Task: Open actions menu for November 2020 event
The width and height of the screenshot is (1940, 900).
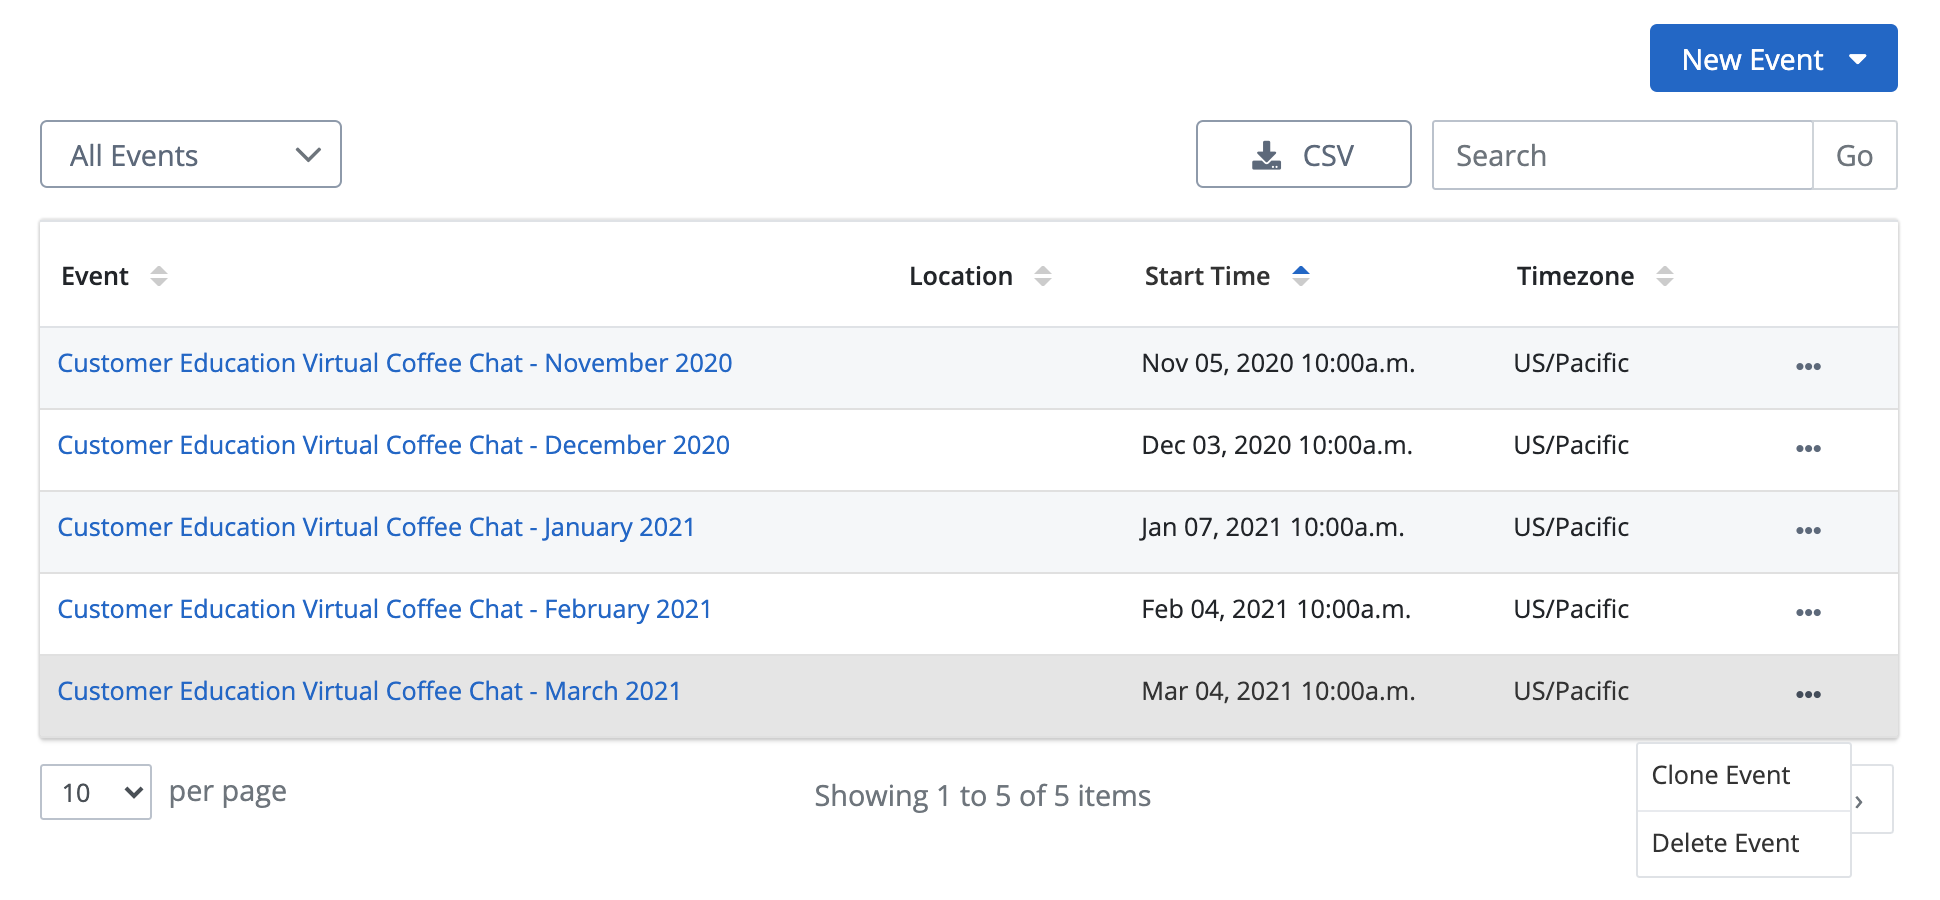Action: (1808, 366)
